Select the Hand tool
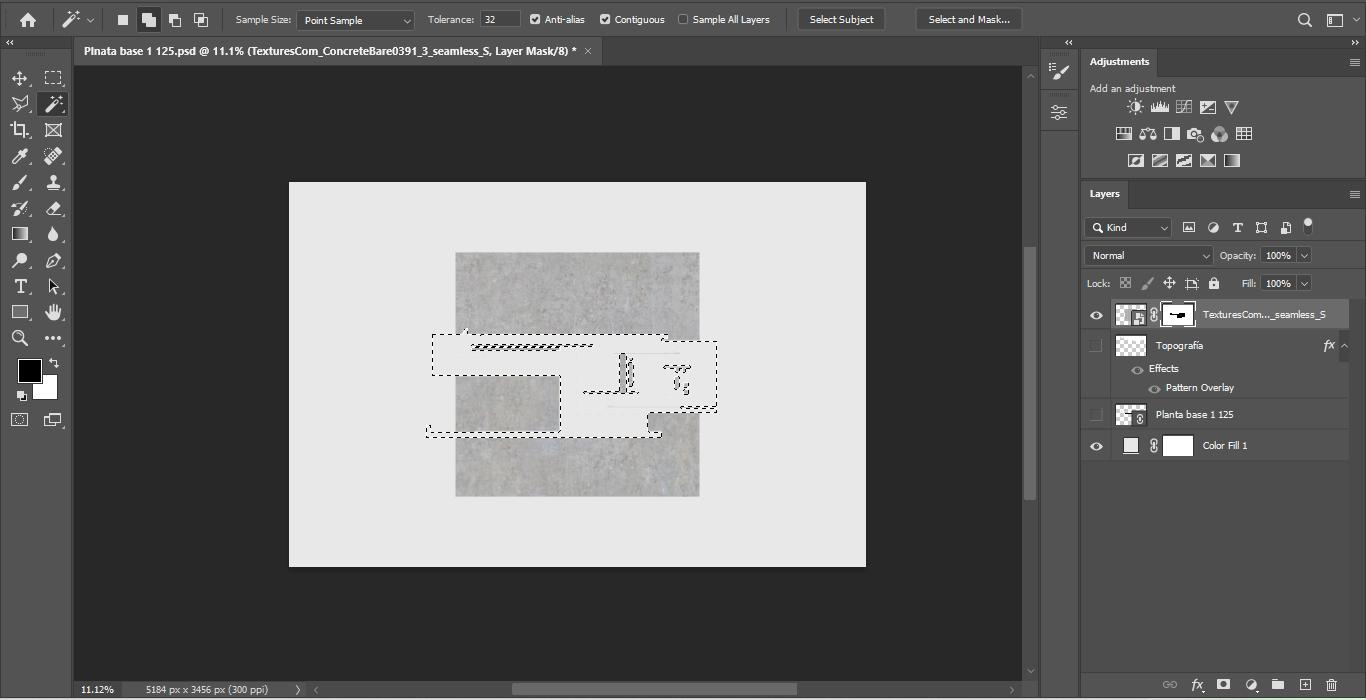The width and height of the screenshot is (1366, 700). click(x=53, y=313)
